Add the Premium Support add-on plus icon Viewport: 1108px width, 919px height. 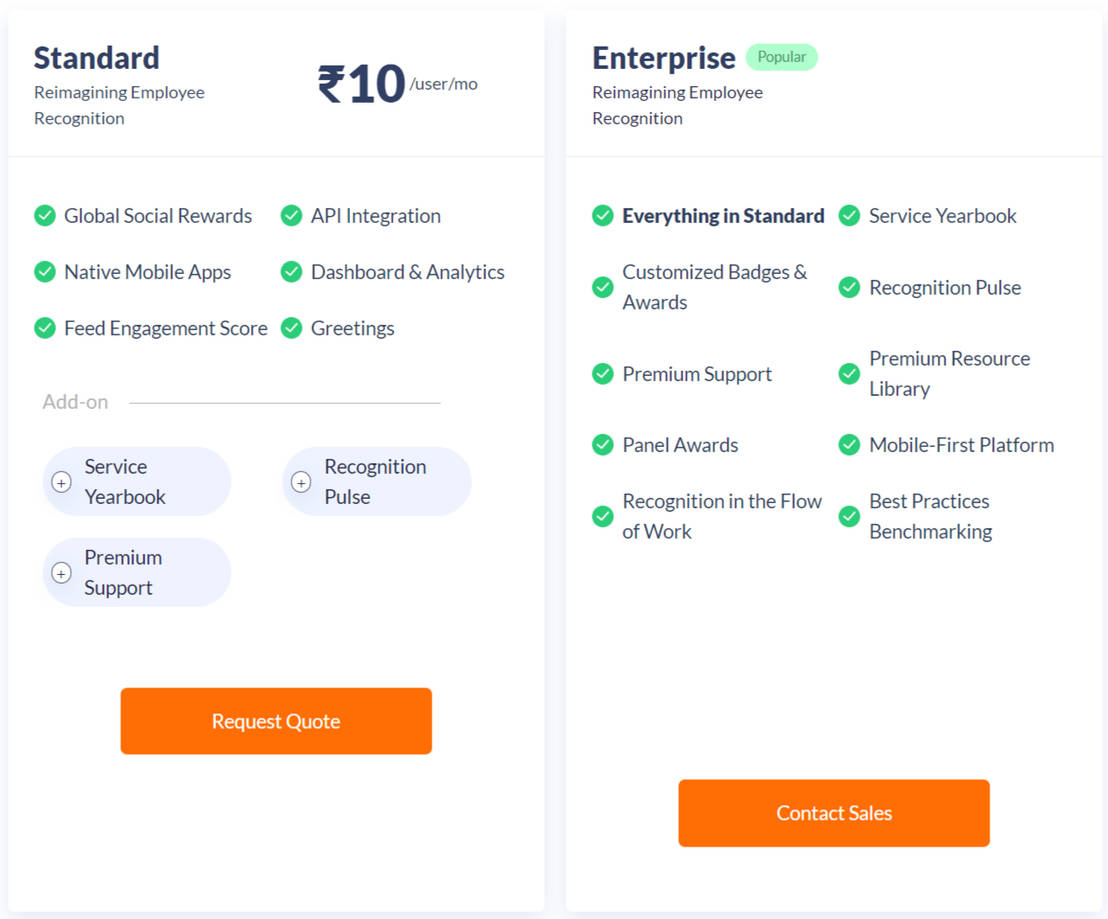click(61, 574)
